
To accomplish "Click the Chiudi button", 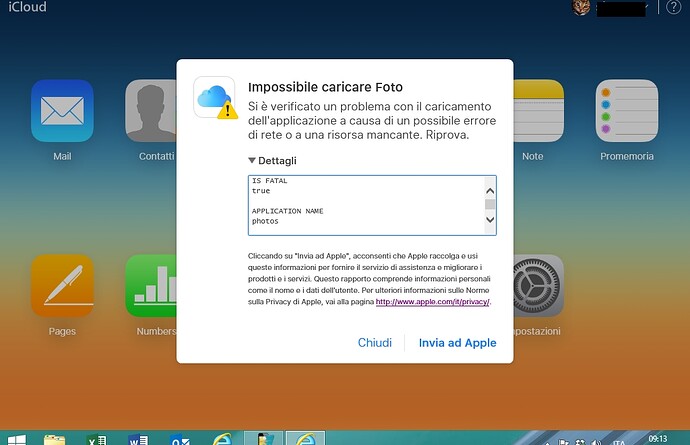I will (374, 342).
